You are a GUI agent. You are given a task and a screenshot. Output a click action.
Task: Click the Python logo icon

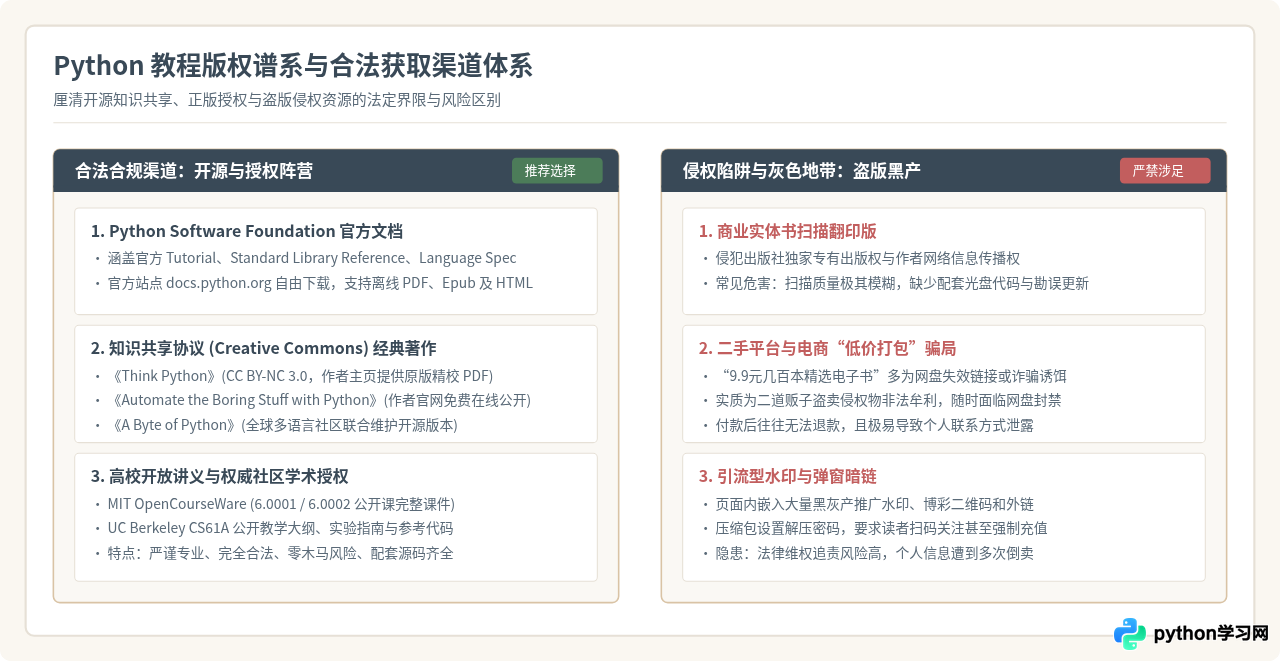point(1130,633)
